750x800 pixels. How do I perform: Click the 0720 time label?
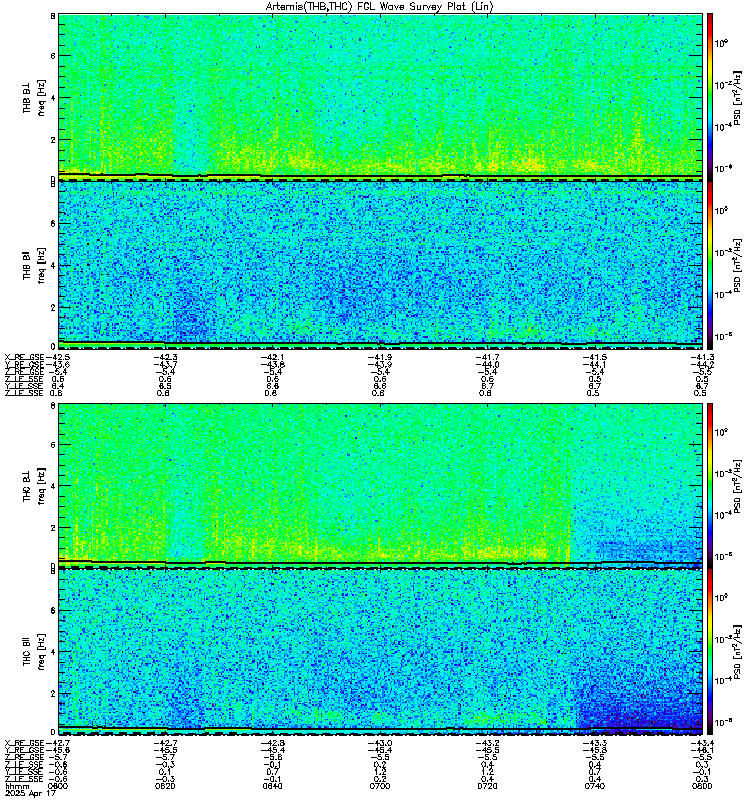click(487, 786)
